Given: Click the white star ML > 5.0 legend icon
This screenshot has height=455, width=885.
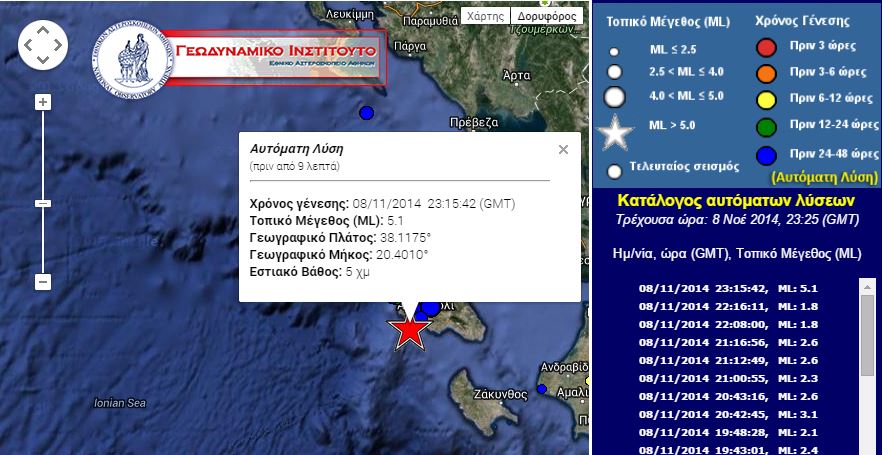Looking at the screenshot, I should tap(615, 133).
